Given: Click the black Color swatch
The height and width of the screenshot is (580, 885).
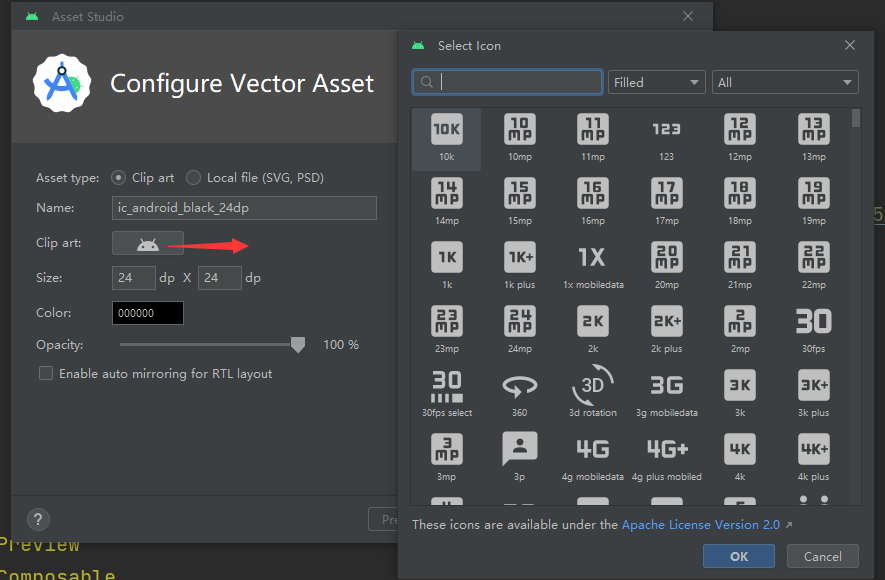Looking at the screenshot, I should point(148,313).
